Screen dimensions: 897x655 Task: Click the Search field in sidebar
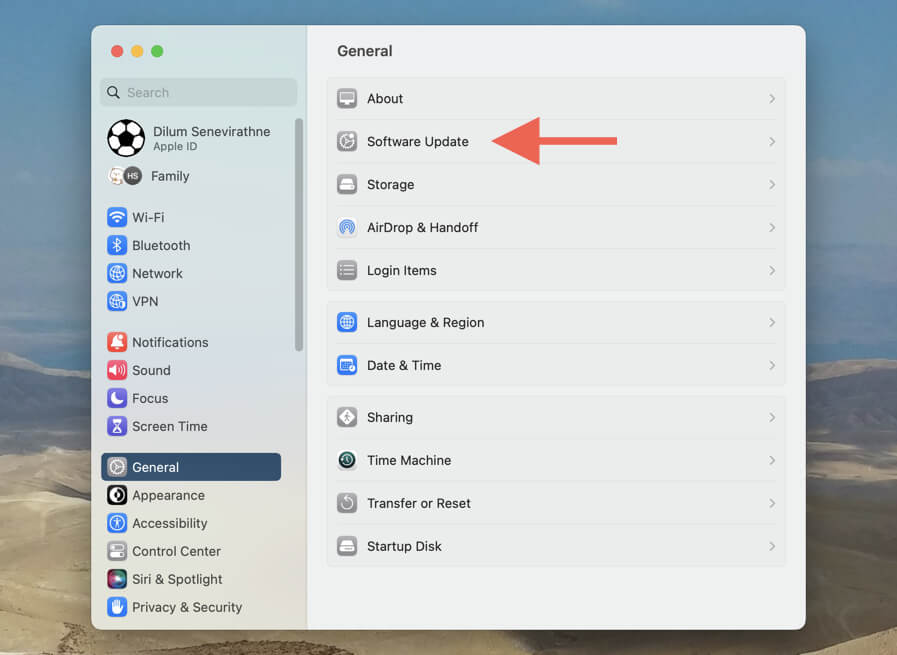199,93
